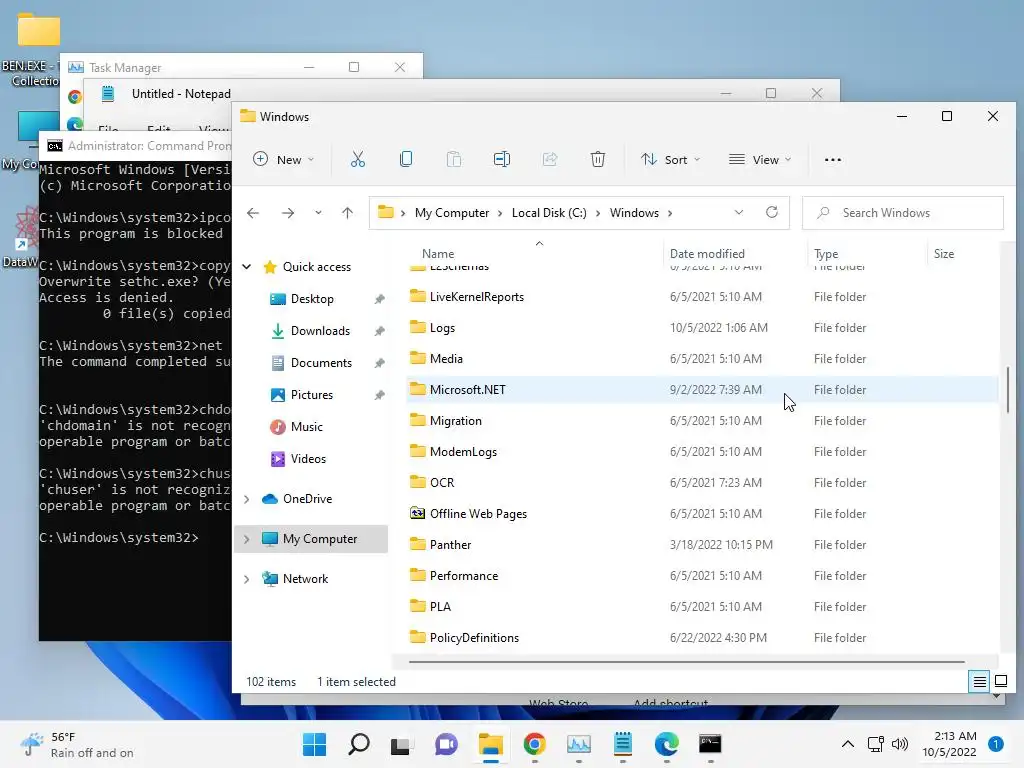1024x768 pixels.
Task: Click Task Manager icon on the taskbar
Action: [x=579, y=744]
